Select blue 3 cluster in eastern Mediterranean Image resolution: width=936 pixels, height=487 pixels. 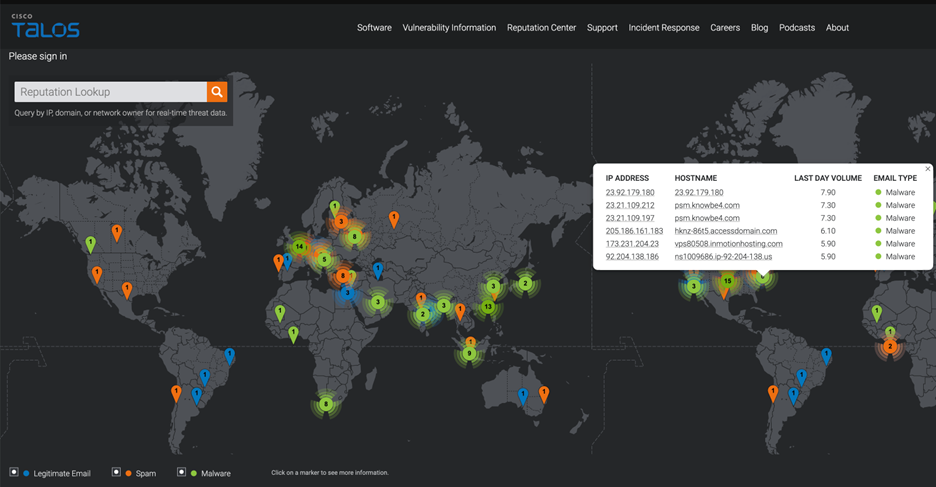point(347,293)
